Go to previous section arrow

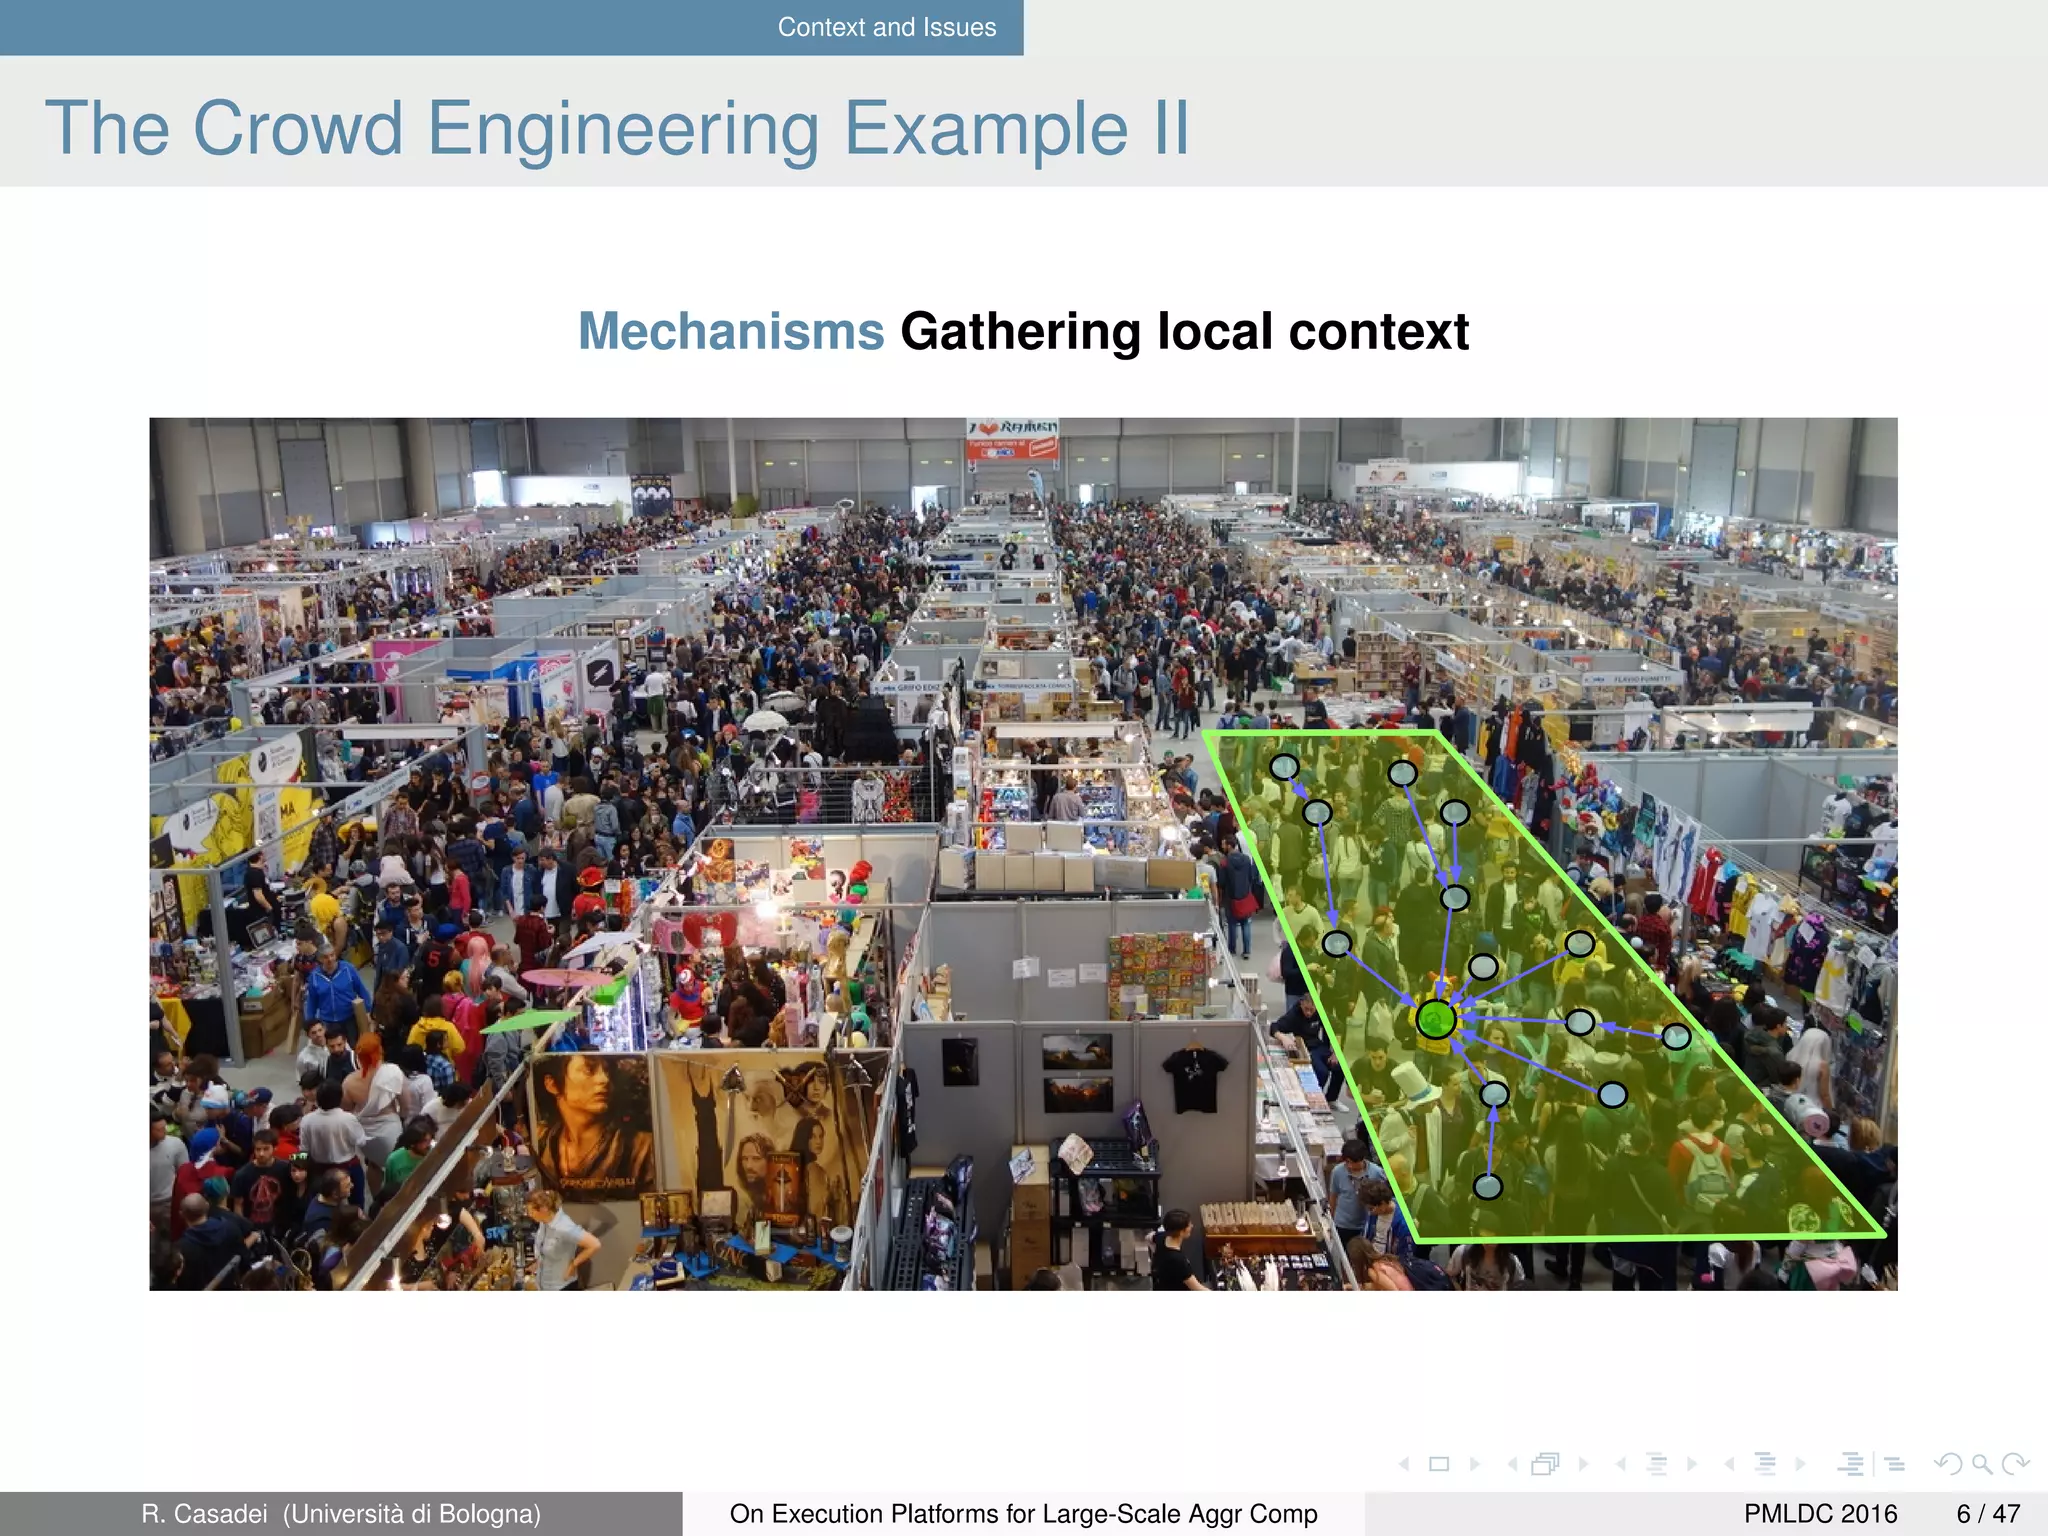coord(1729,1464)
